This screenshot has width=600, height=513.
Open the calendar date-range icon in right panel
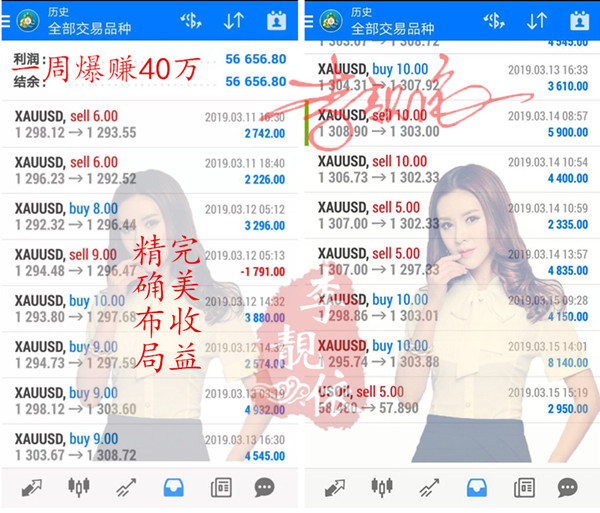pyautogui.click(x=580, y=20)
